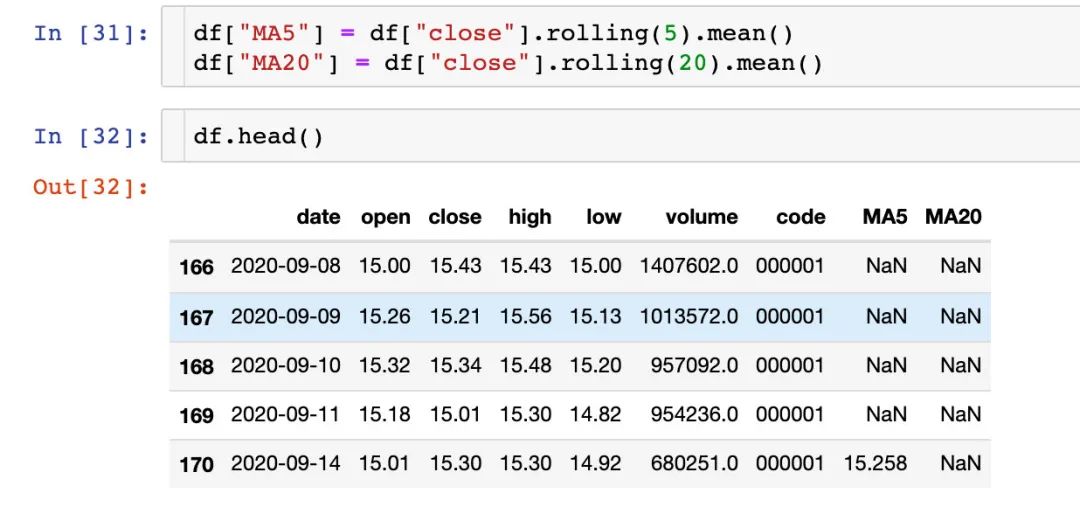1080x514 pixels.
Task: Click volume value 1407602.0
Action: pos(689,266)
